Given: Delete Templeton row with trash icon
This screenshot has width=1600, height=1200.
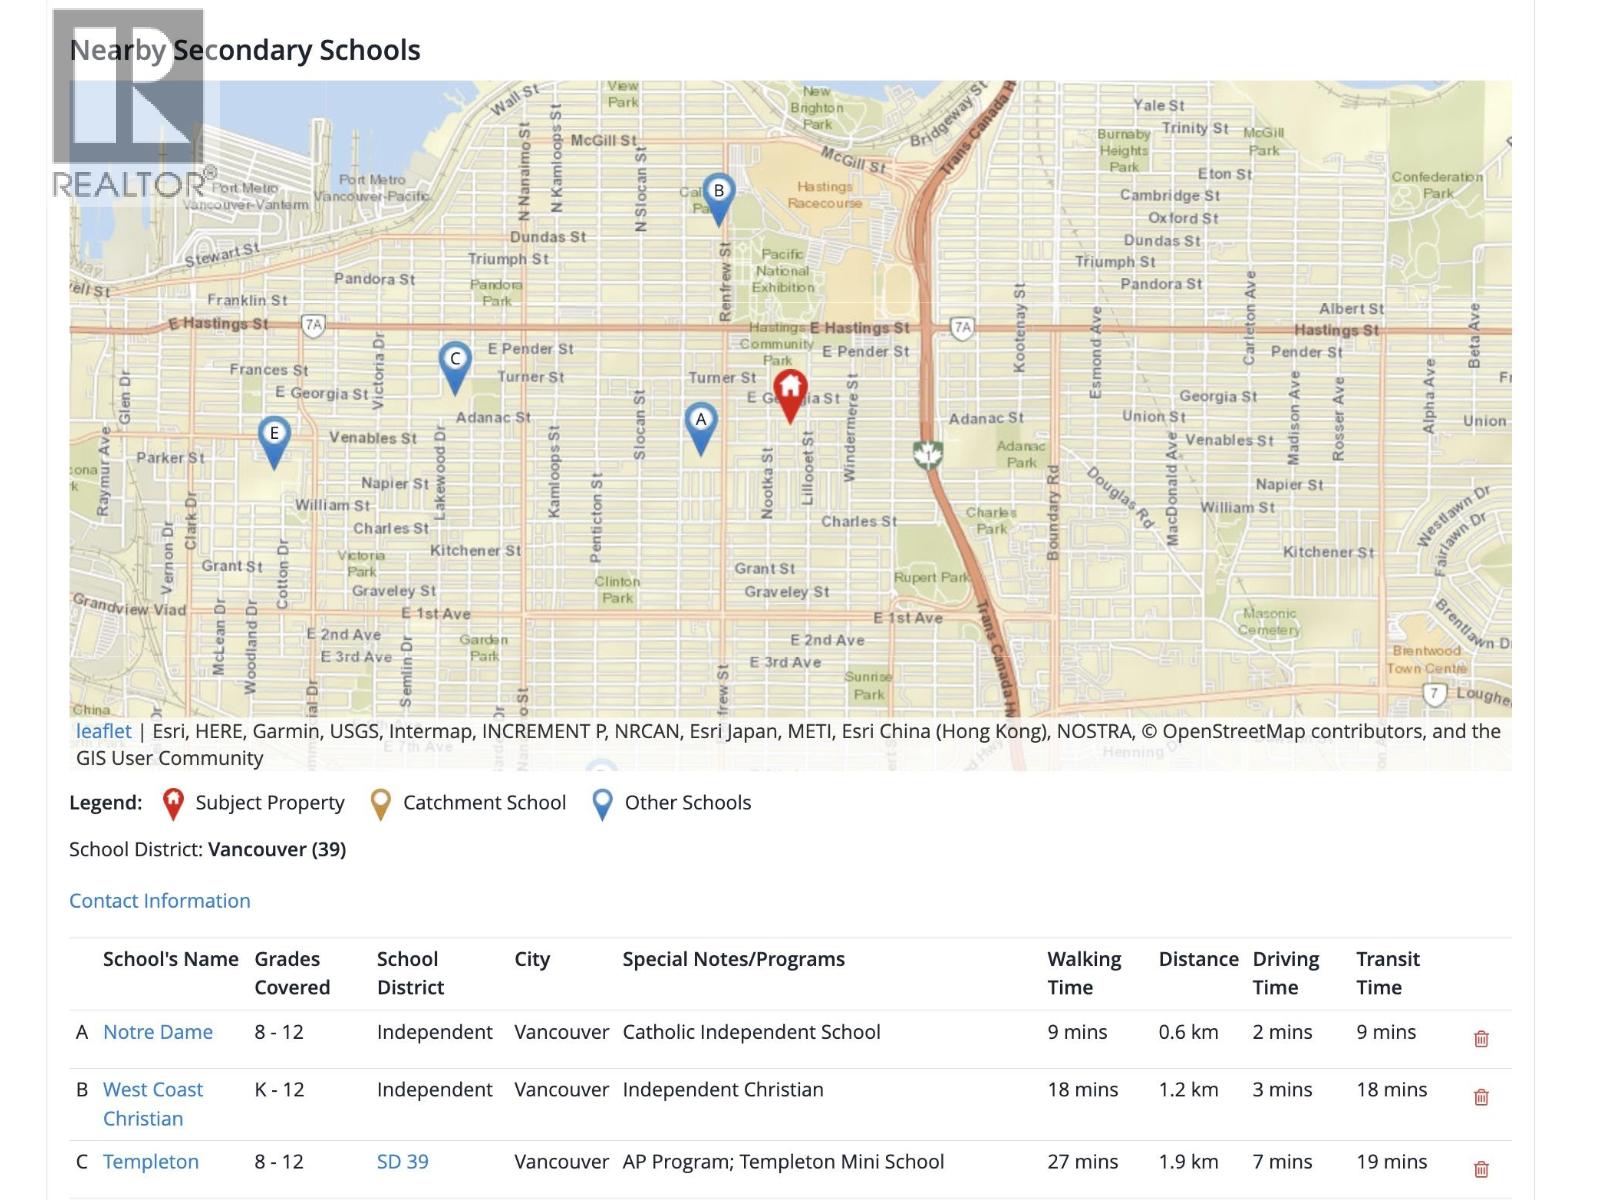Looking at the screenshot, I should pos(1481,1168).
